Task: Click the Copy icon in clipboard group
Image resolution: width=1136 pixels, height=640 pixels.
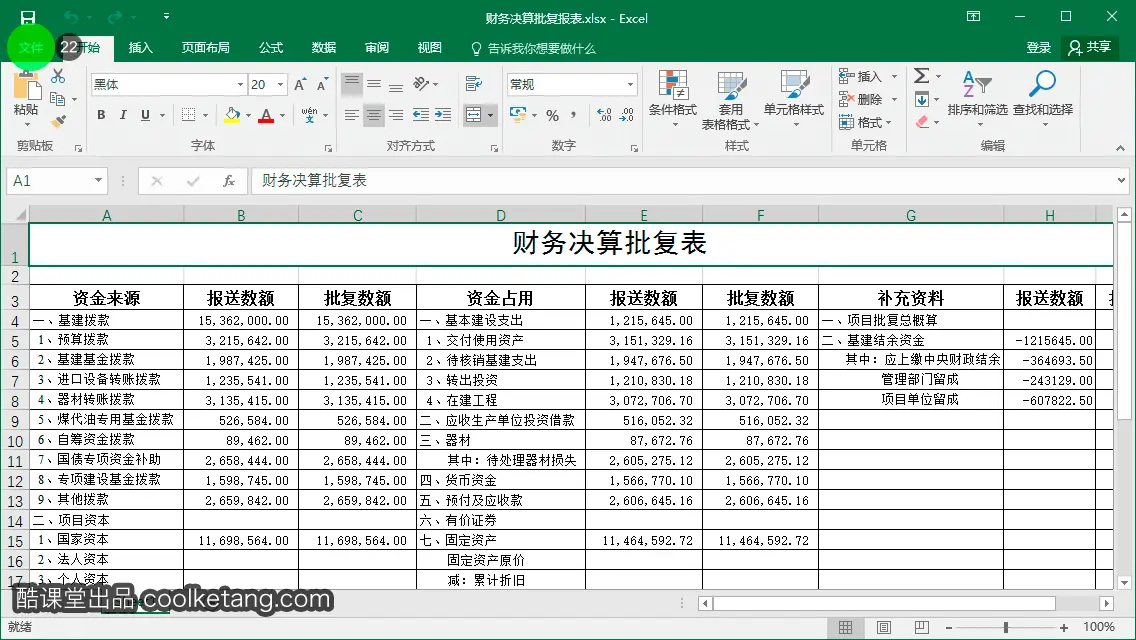Action: click(x=57, y=99)
